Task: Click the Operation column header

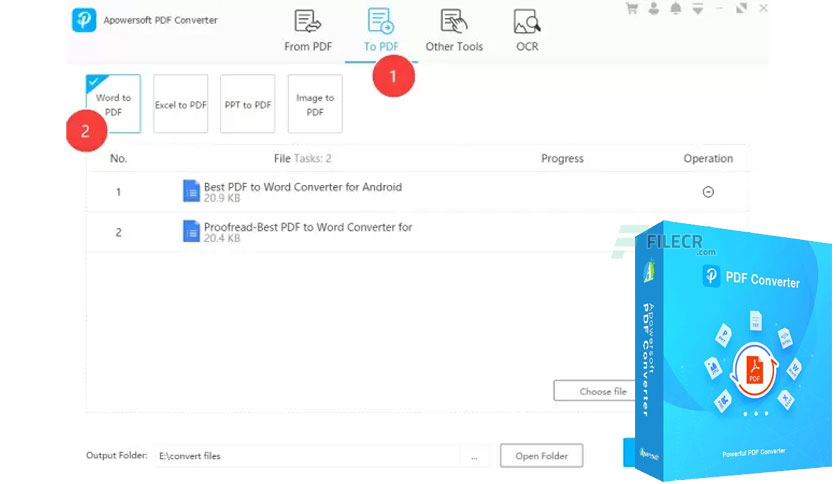Action: pos(708,158)
